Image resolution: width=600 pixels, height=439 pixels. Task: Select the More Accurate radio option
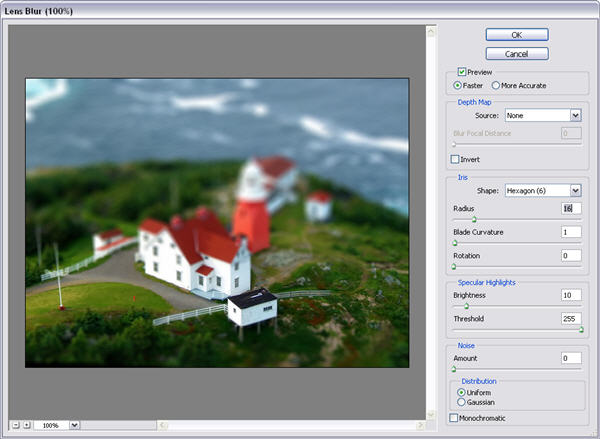click(496, 85)
